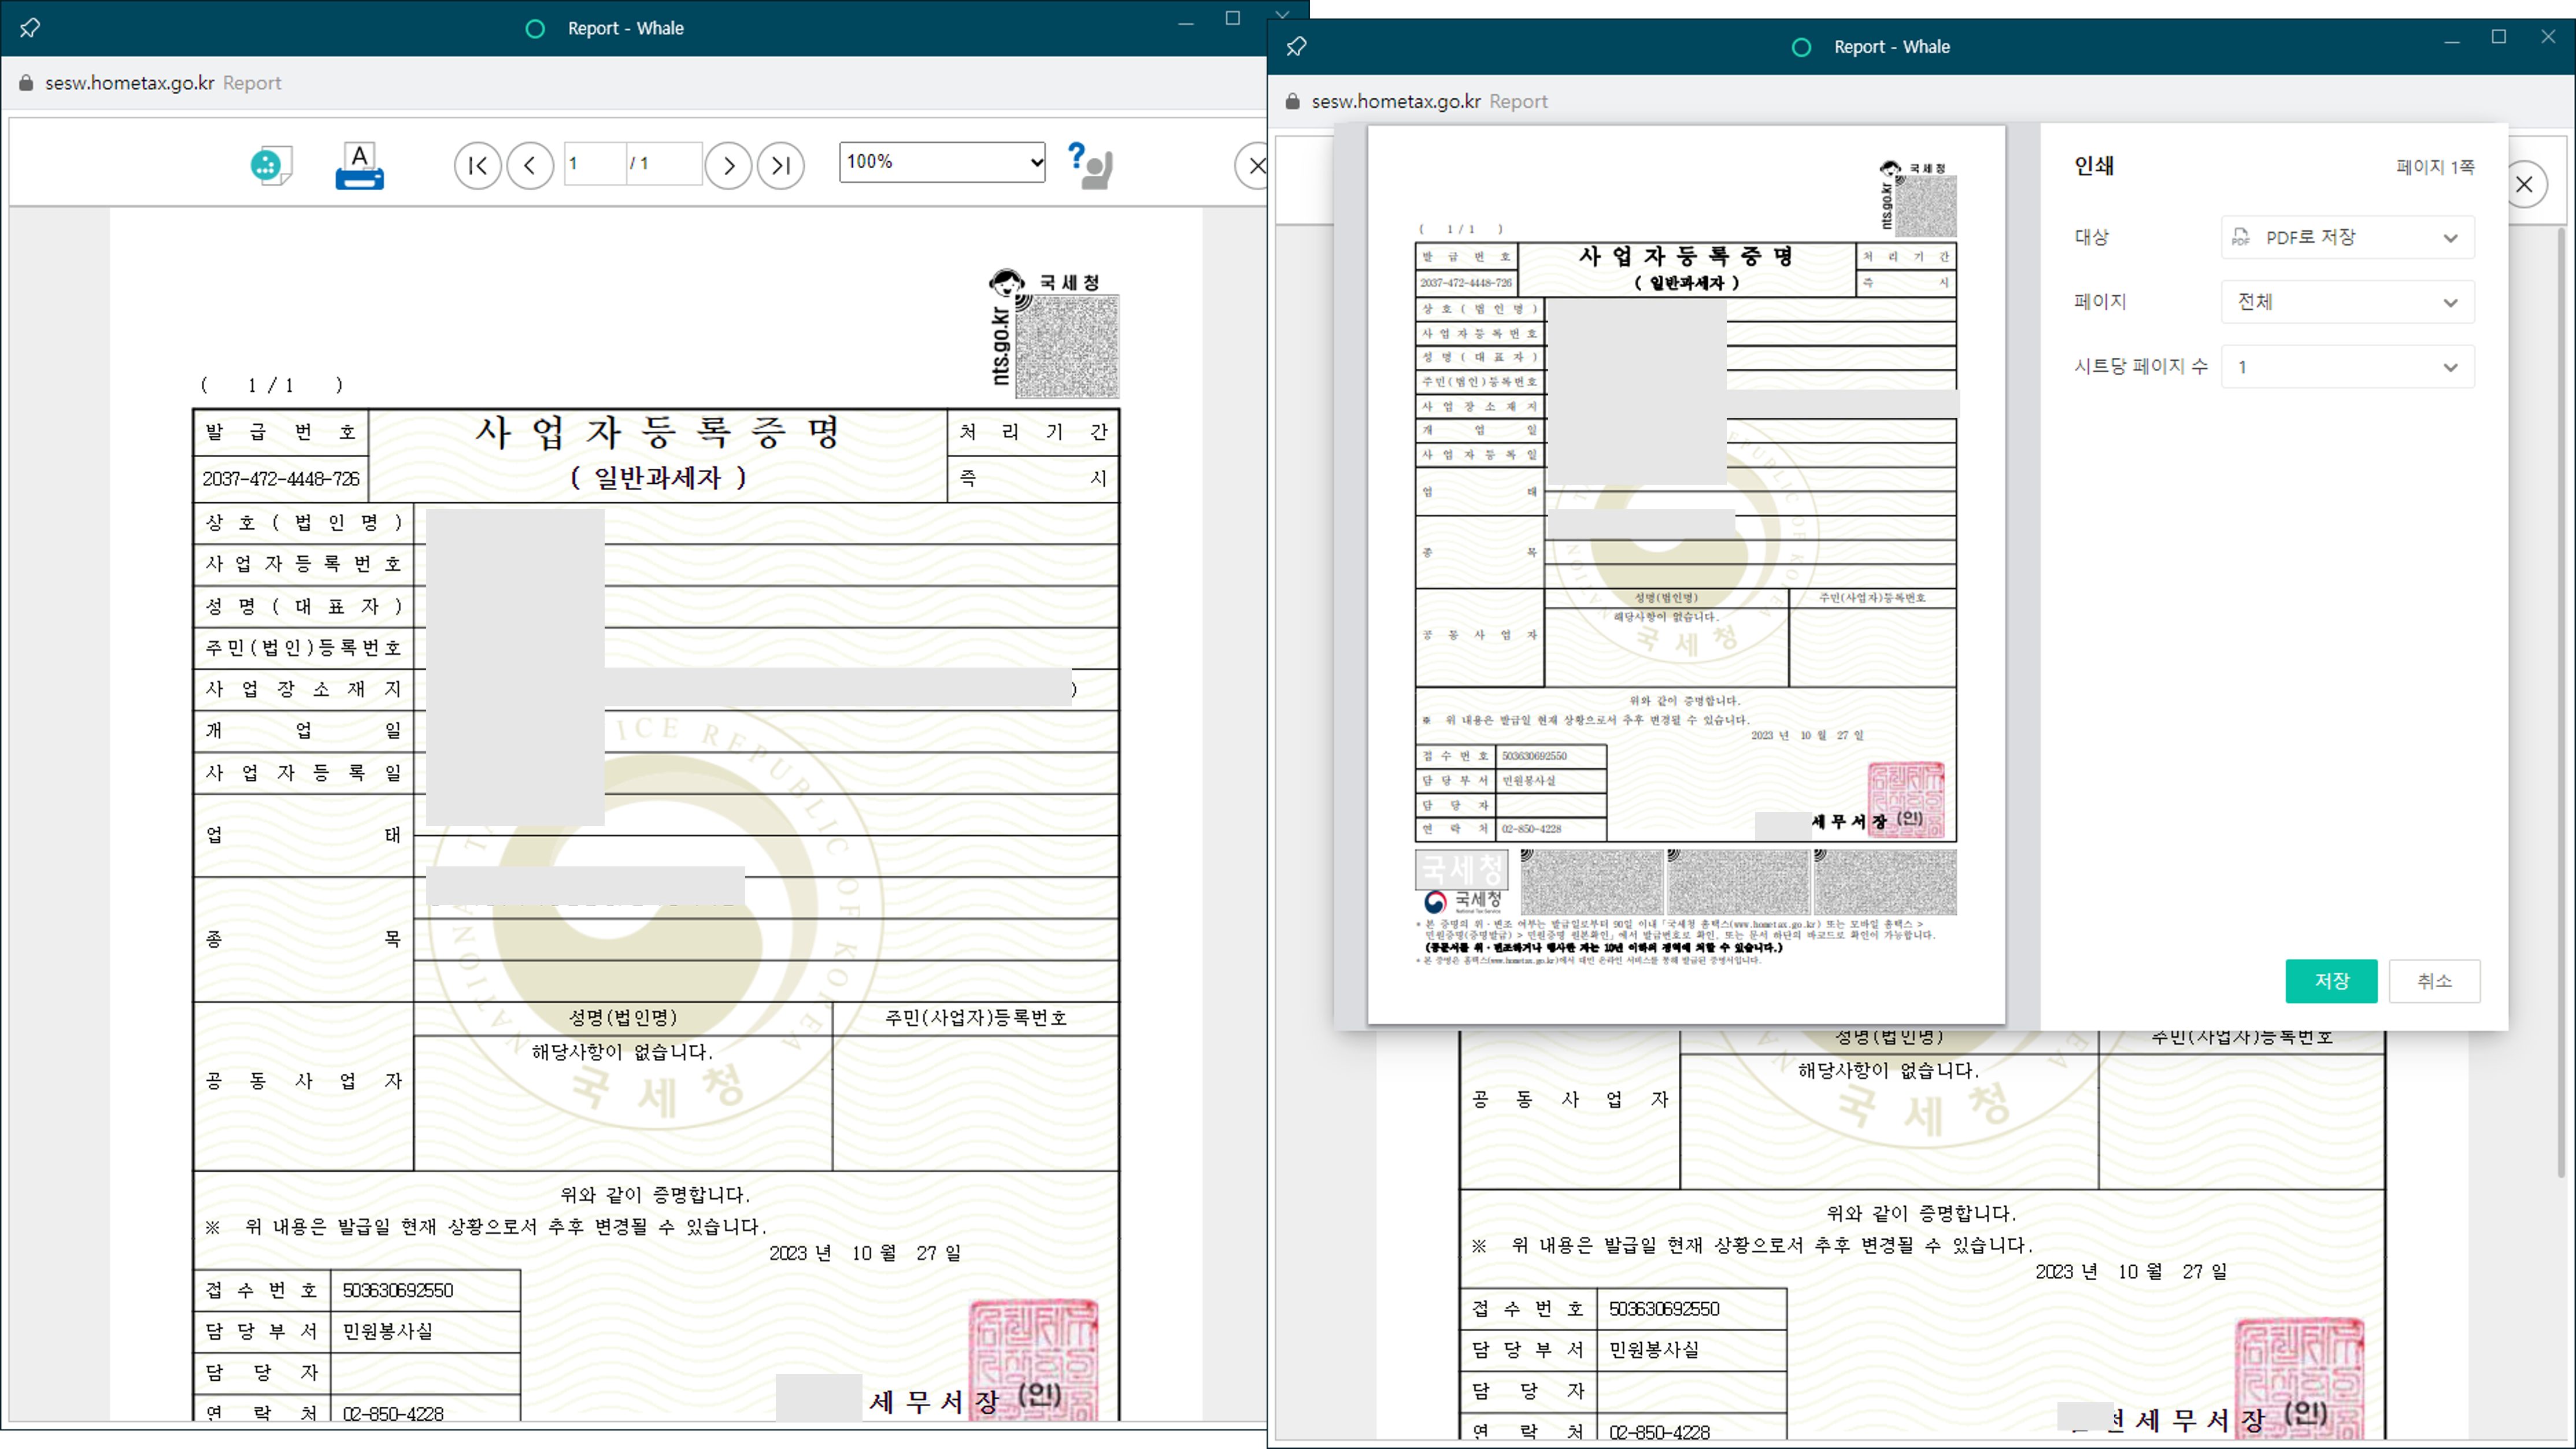Viewport: 2576px width, 1449px height.
Task: Click the save/export document icon
Action: 270,165
